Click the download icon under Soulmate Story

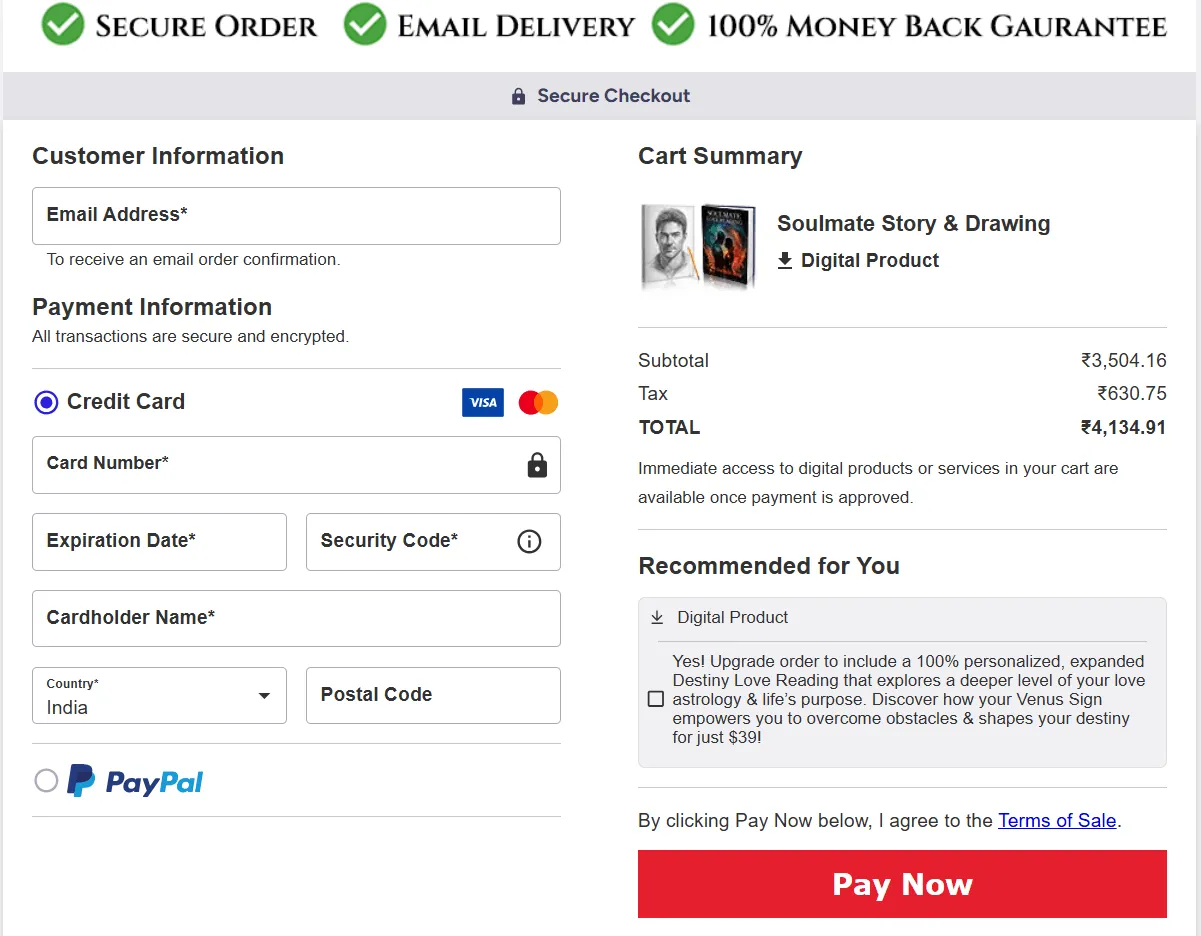point(785,260)
